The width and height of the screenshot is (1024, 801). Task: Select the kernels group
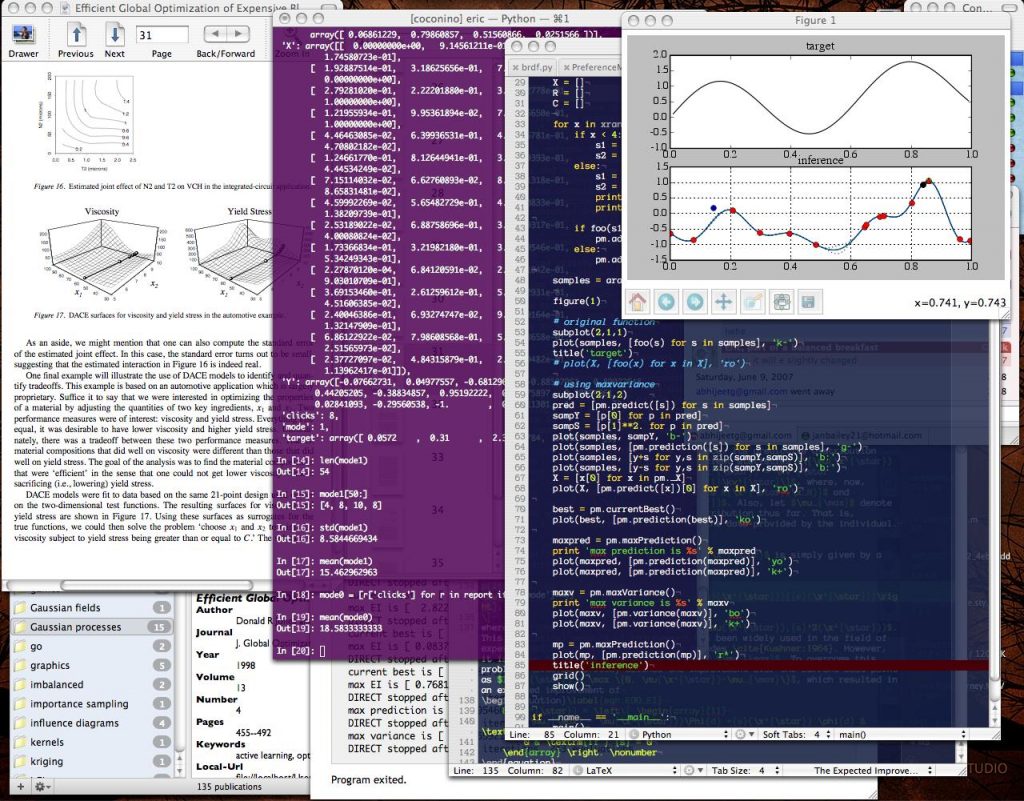click(92, 742)
